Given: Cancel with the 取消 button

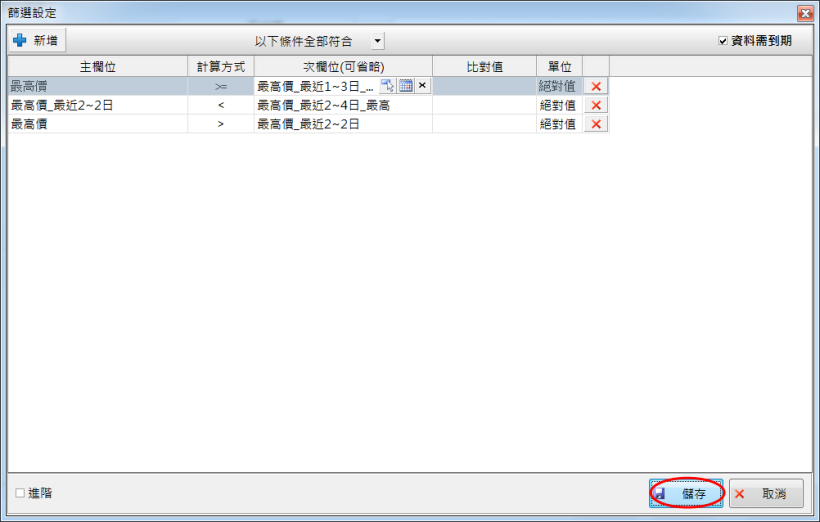Looking at the screenshot, I should (766, 493).
